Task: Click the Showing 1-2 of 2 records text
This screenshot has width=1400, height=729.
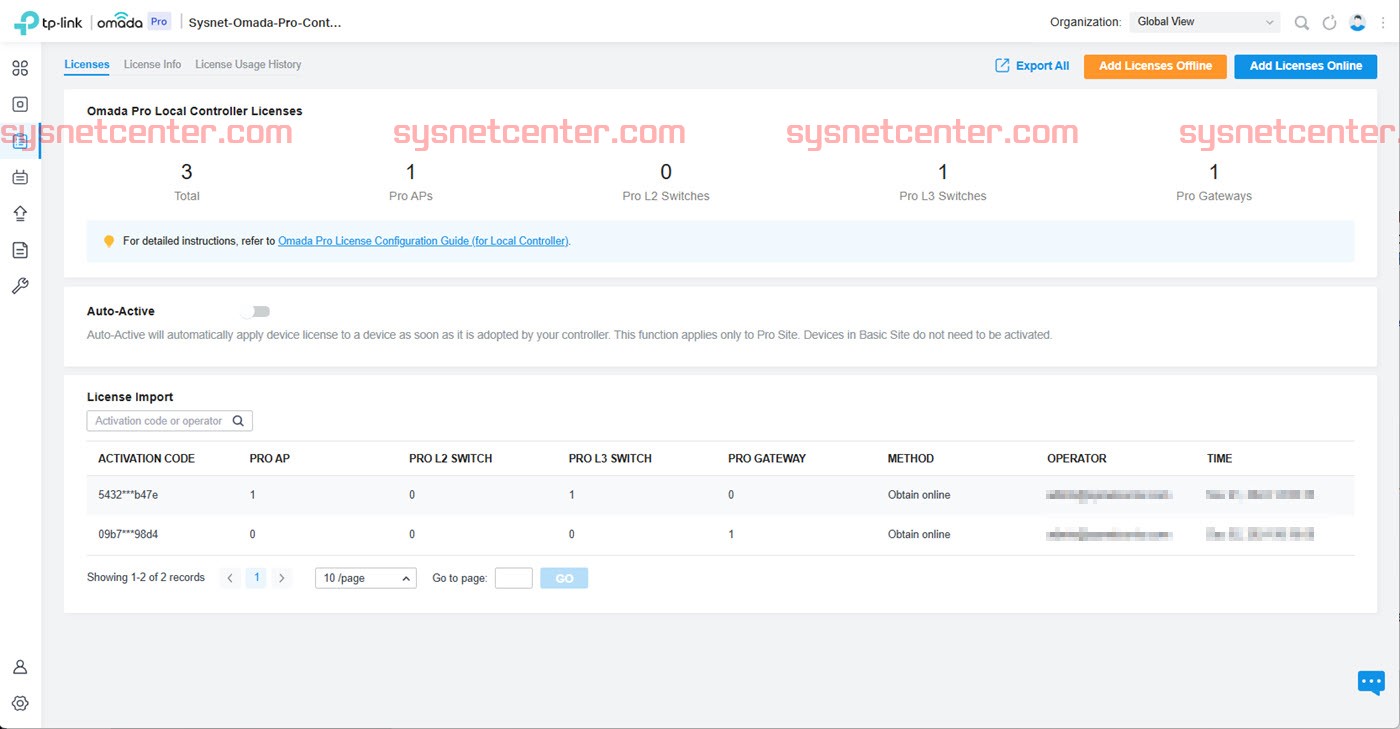Action: [x=146, y=578]
